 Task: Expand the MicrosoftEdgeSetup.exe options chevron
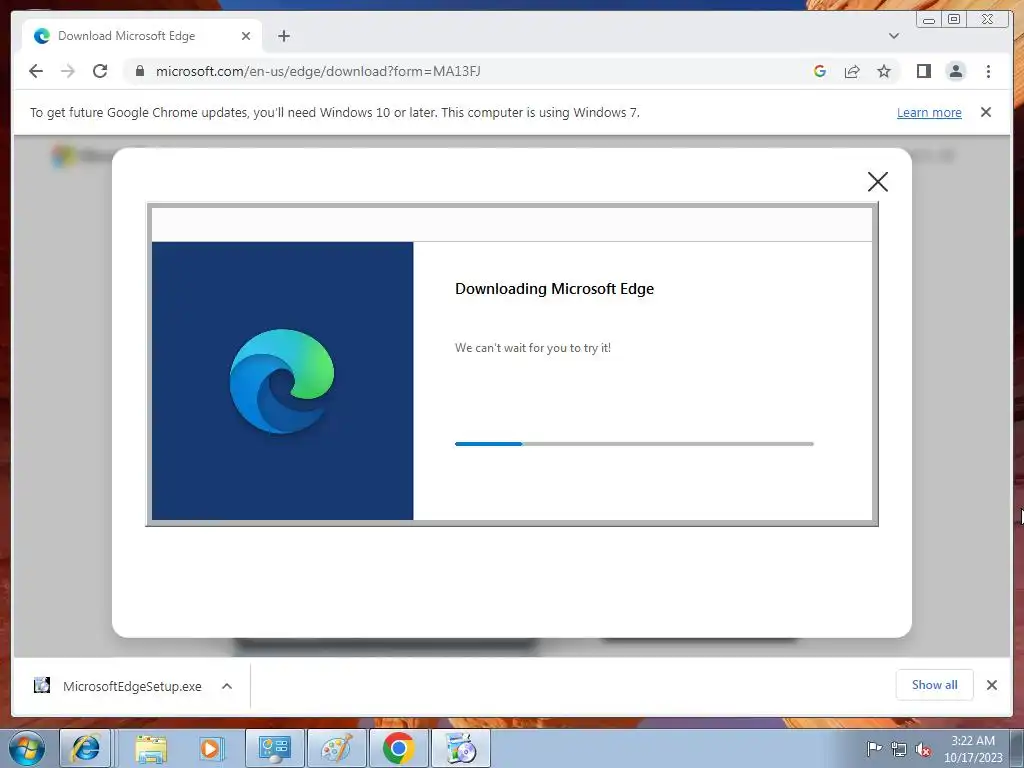pyautogui.click(x=227, y=686)
